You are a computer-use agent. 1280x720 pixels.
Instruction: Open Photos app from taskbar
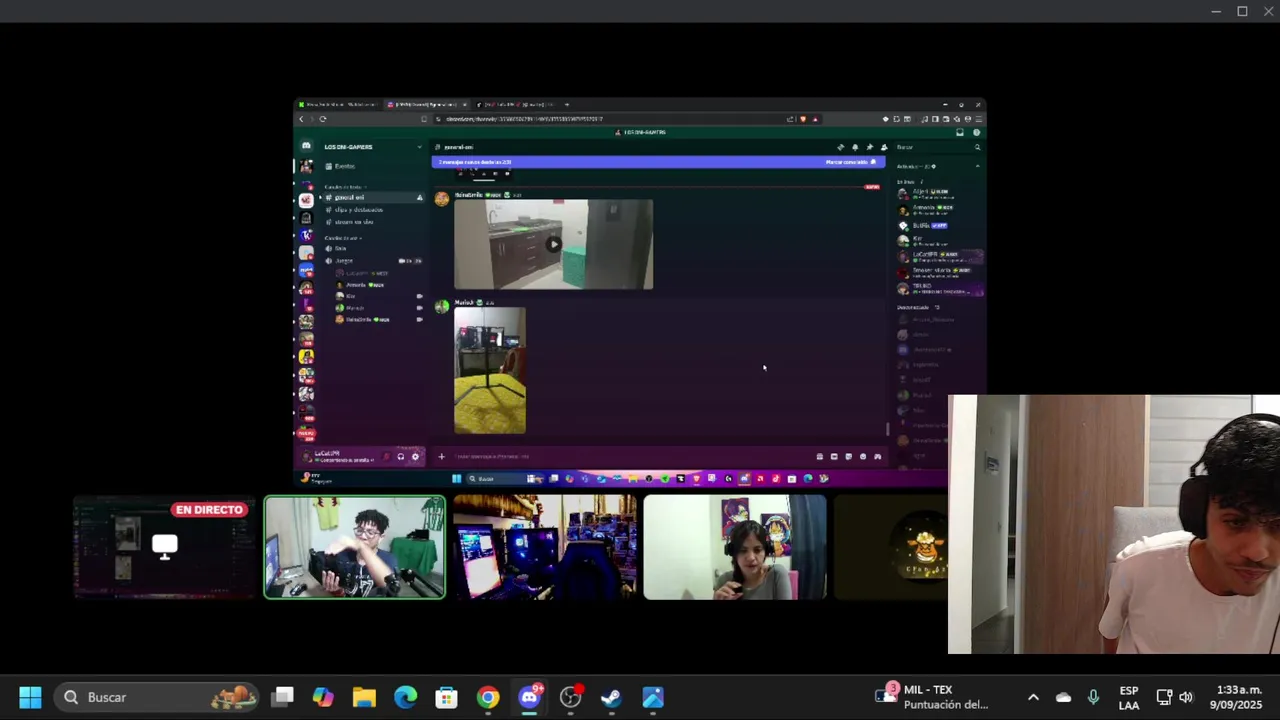click(652, 697)
